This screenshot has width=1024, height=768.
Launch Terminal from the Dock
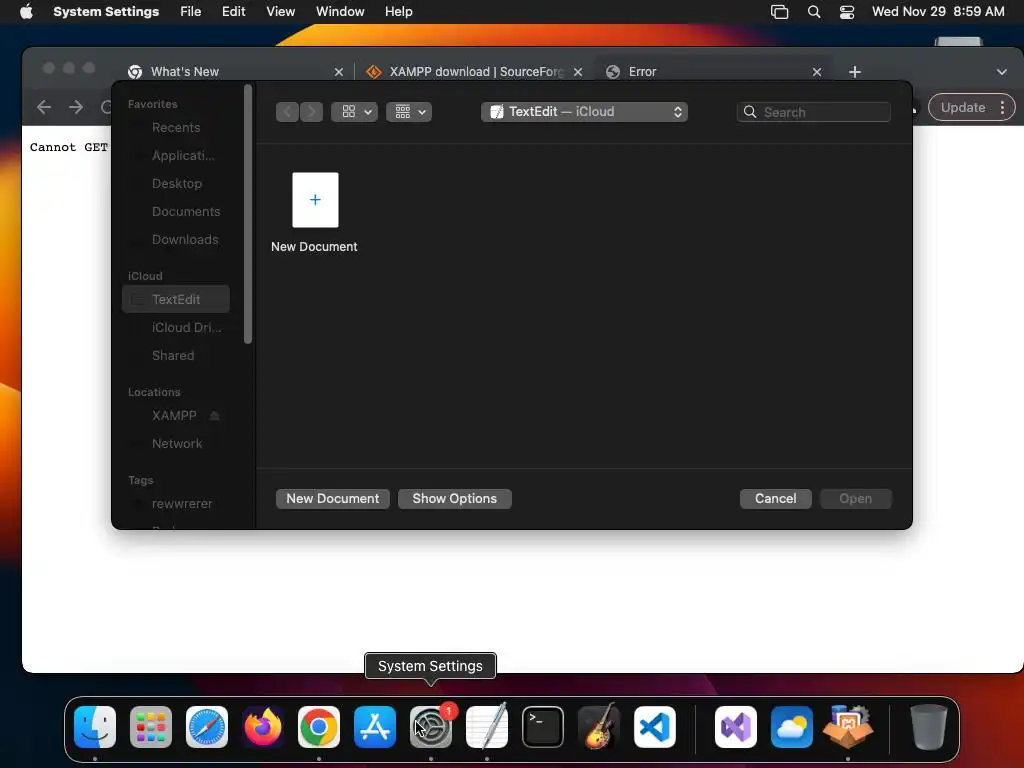[x=543, y=727]
